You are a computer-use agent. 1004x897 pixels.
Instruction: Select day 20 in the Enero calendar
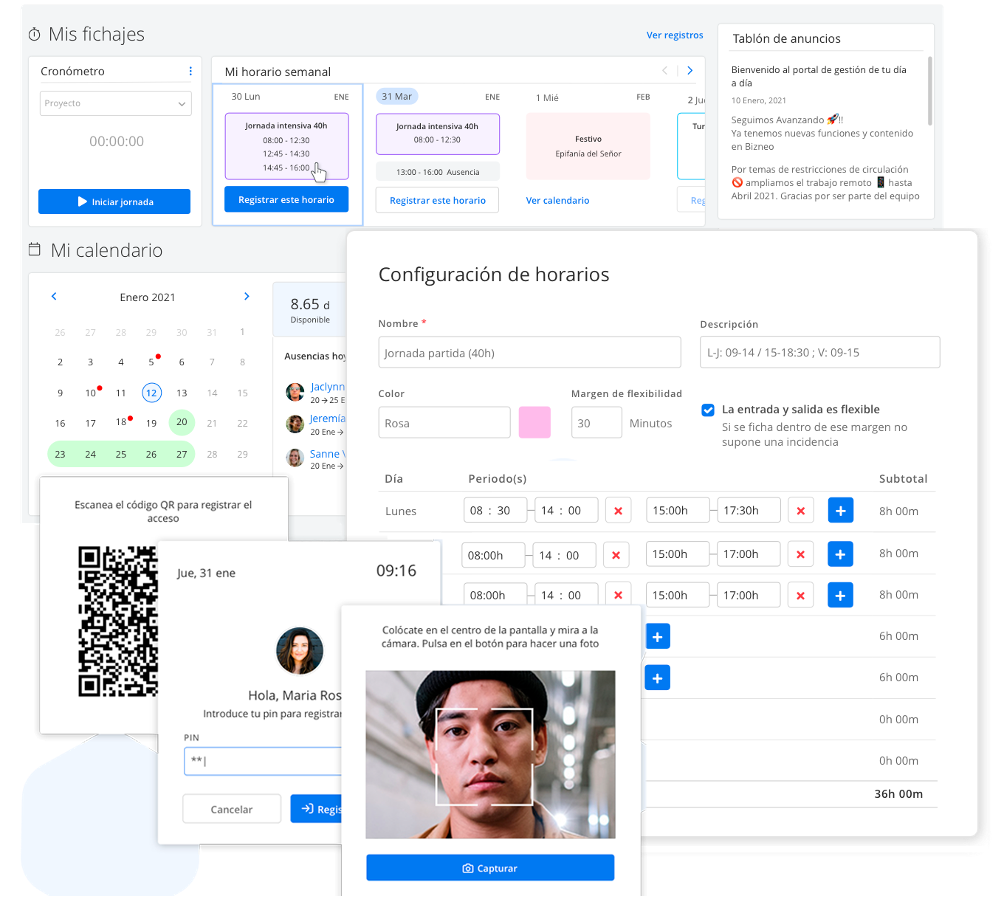[182, 423]
